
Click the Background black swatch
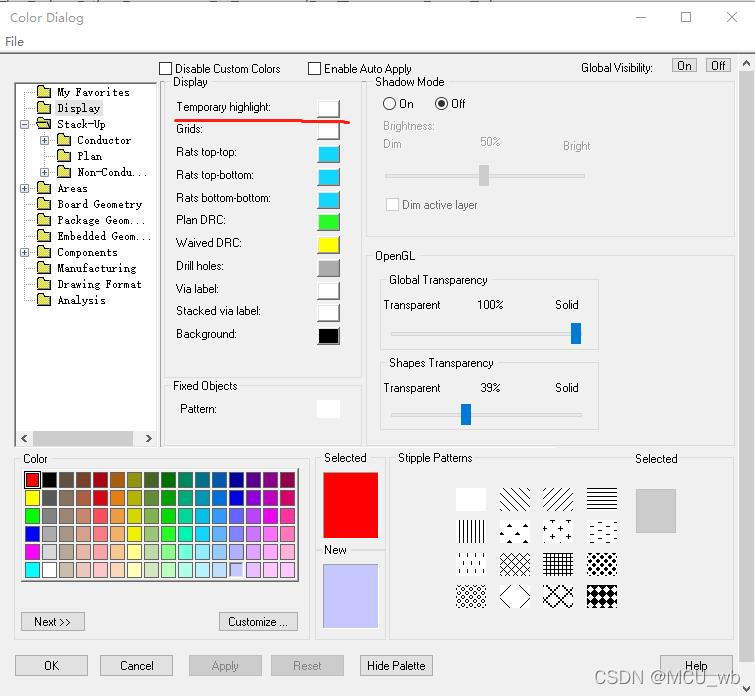click(x=329, y=336)
